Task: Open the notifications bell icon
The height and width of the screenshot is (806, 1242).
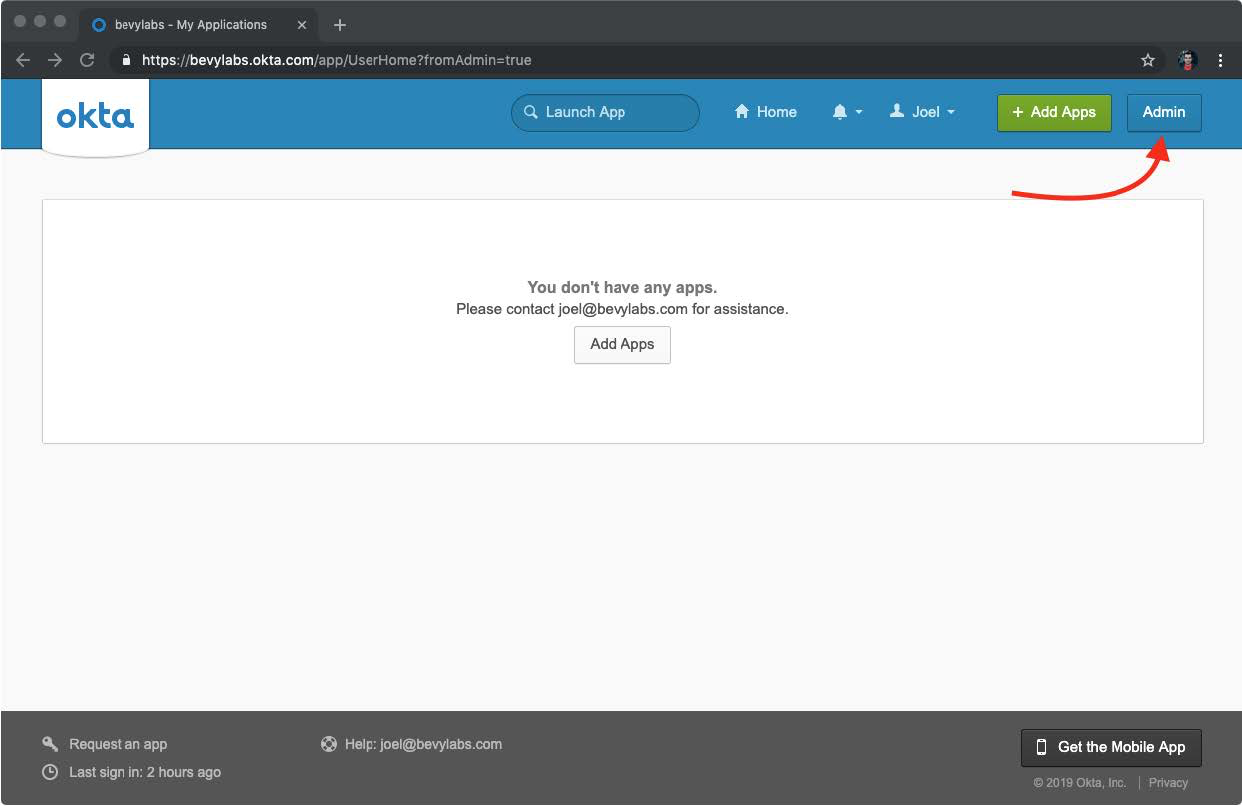Action: [x=840, y=112]
